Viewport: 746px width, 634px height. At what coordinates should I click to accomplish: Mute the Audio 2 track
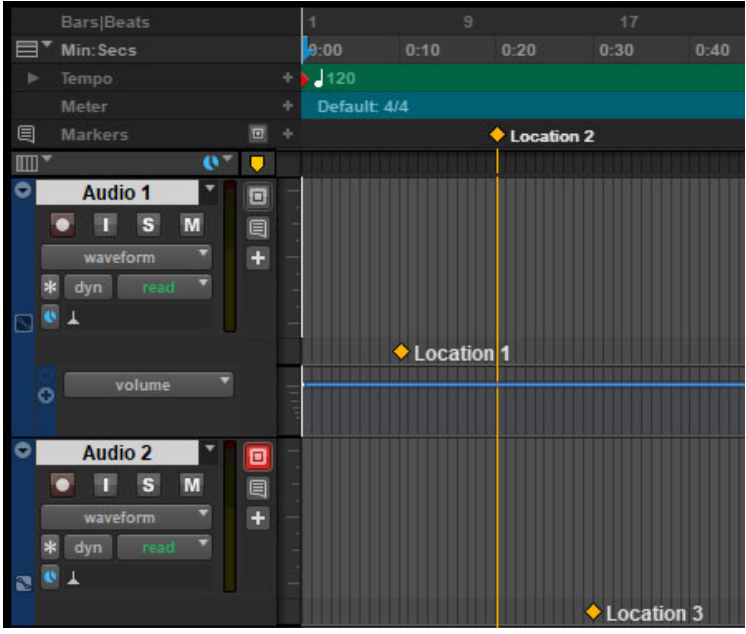[191, 485]
